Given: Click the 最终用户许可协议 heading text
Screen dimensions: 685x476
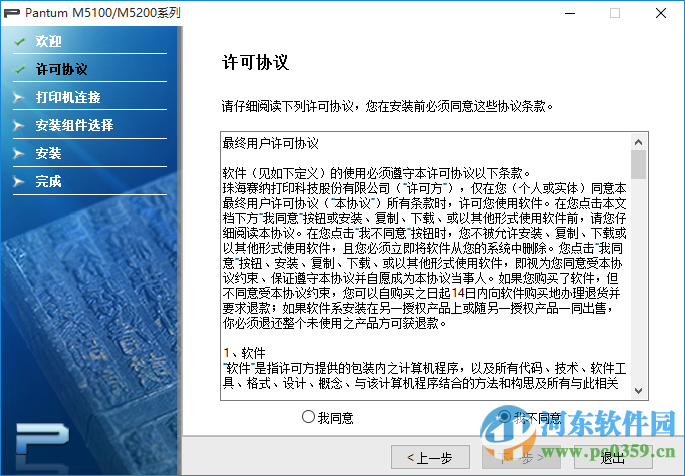Looking at the screenshot, I should point(270,143).
